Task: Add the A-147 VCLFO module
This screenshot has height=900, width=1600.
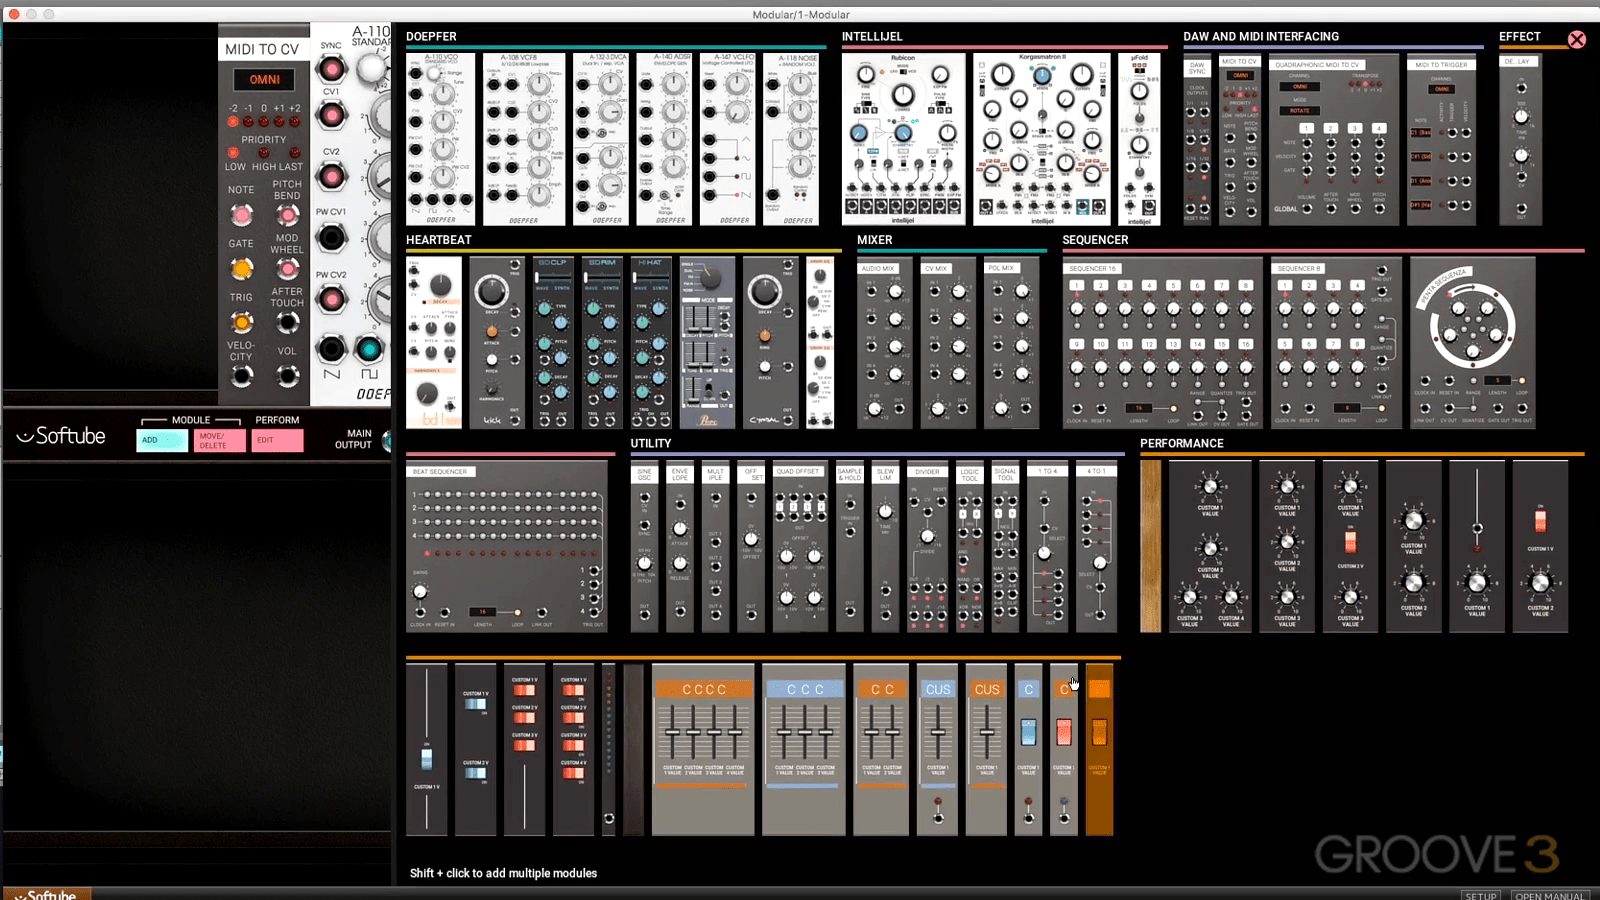Action: [728, 139]
